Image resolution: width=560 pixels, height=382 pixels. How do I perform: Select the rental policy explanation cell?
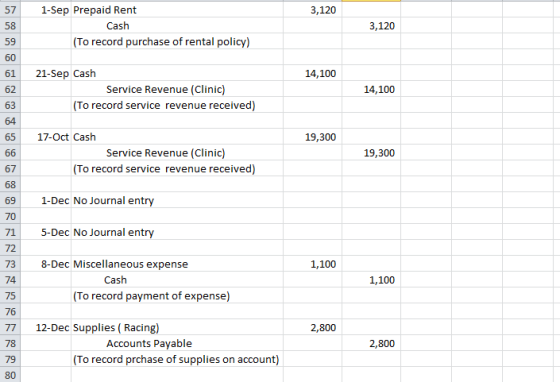click(x=177, y=41)
